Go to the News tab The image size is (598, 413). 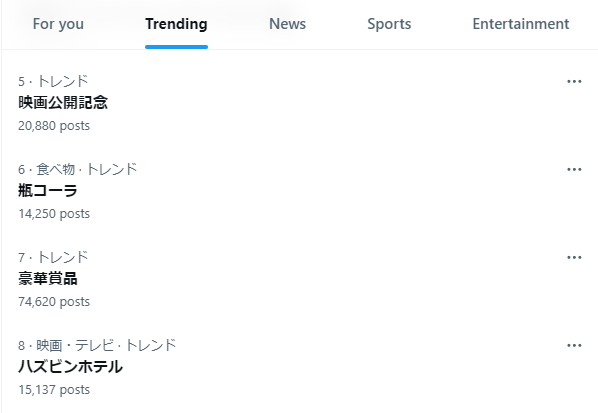pyautogui.click(x=288, y=24)
